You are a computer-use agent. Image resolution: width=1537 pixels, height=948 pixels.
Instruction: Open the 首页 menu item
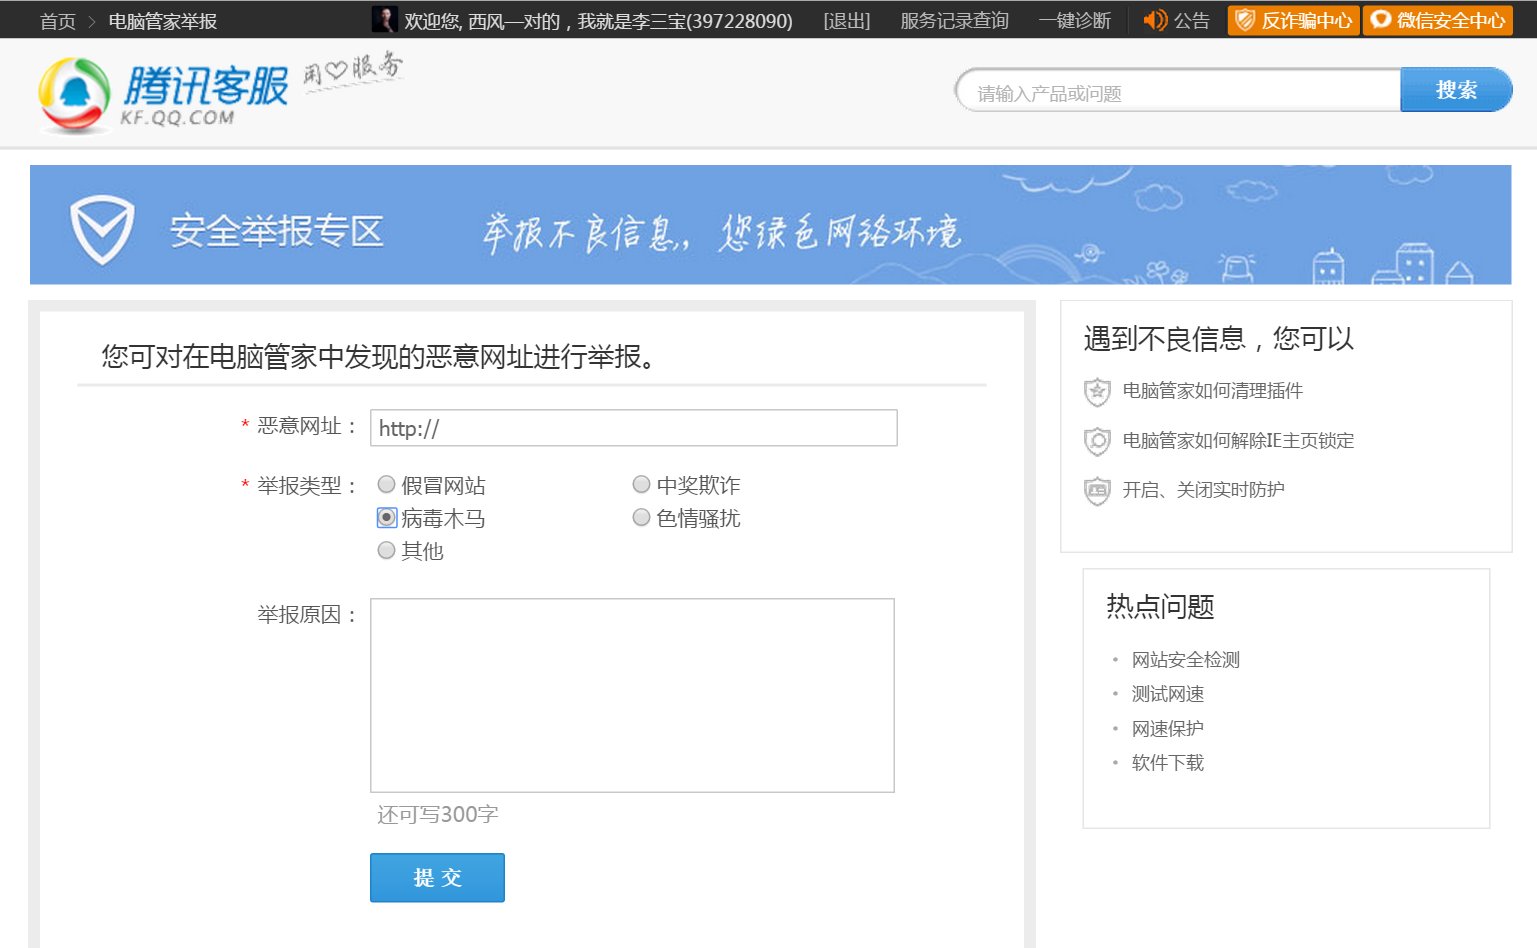56,19
